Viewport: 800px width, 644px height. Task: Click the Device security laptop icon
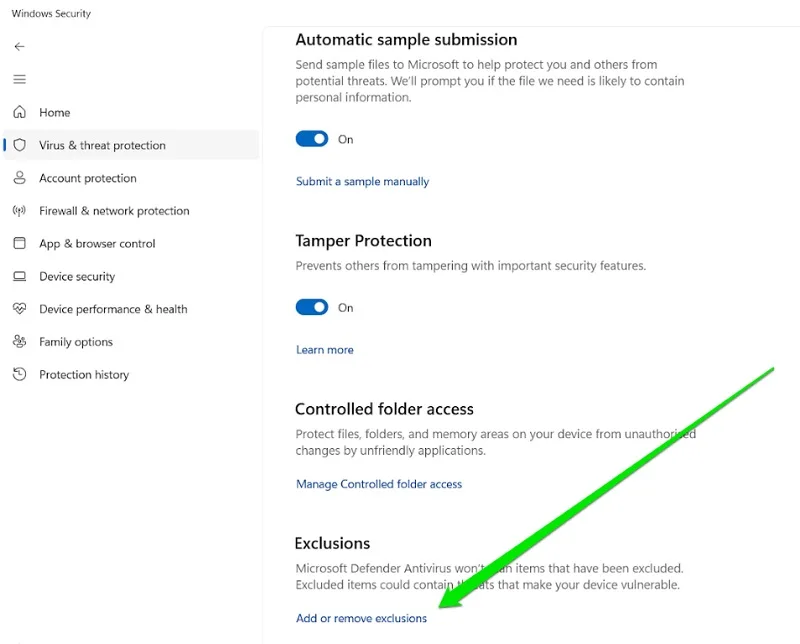click(x=19, y=276)
